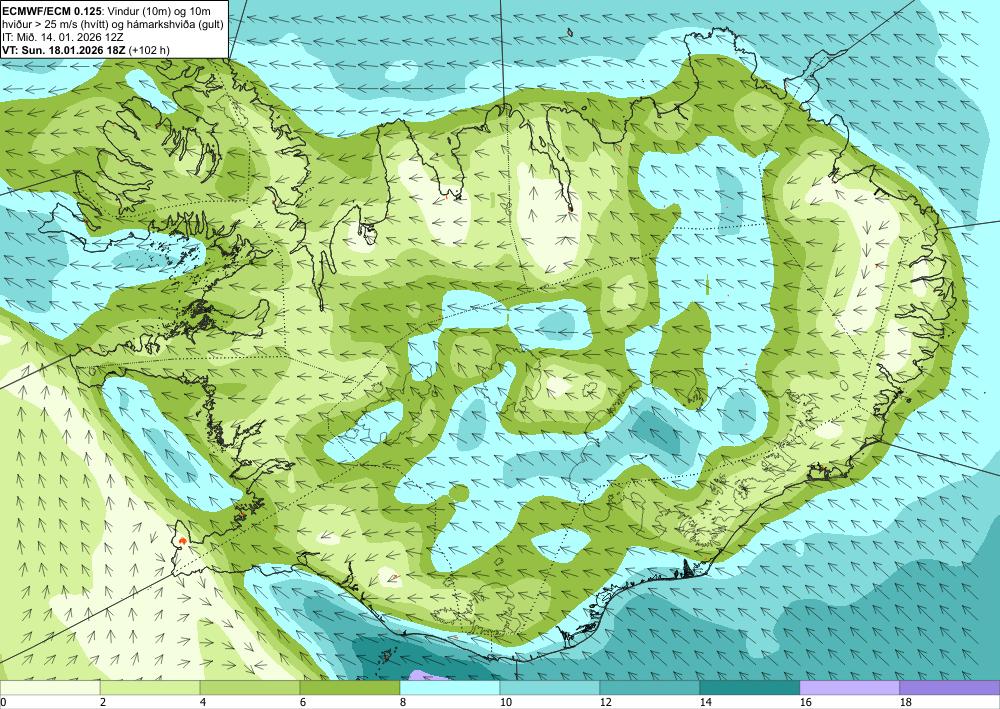
Task: Select the dark teal swatch between 14 and 16
Action: (750, 688)
